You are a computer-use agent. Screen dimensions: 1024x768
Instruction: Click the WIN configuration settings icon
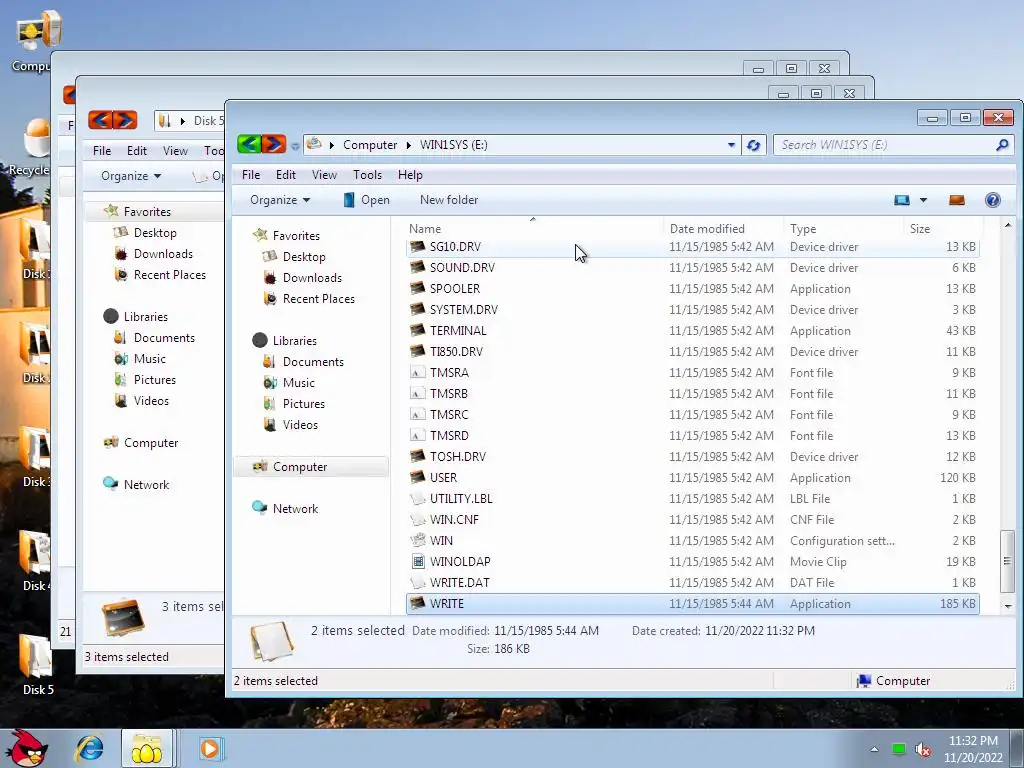click(x=417, y=540)
